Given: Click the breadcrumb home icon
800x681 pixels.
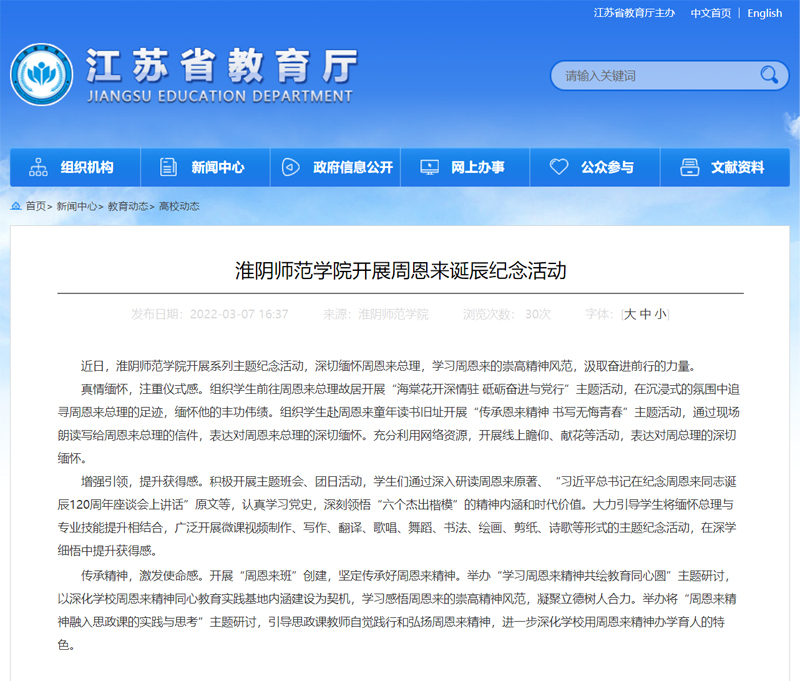Looking at the screenshot, I should (16, 206).
